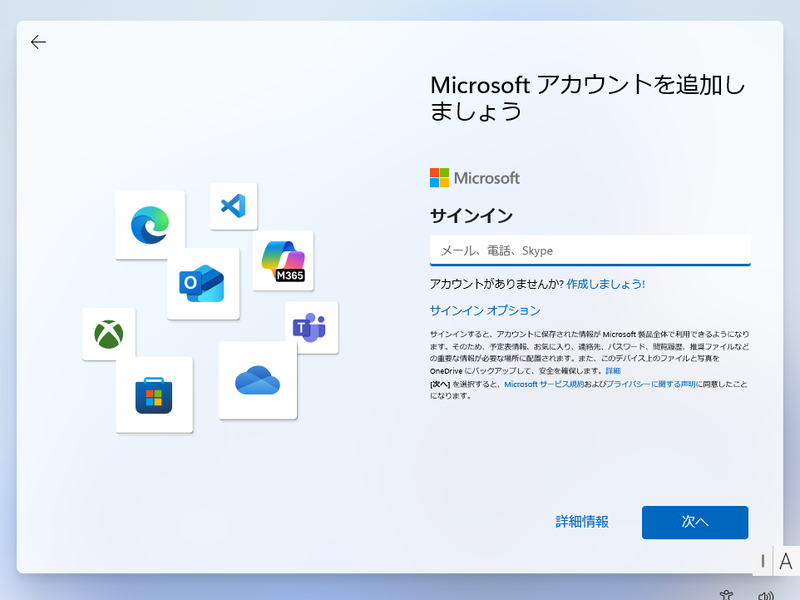Select the Xbox icon
This screenshot has height=600, width=800.
107,334
